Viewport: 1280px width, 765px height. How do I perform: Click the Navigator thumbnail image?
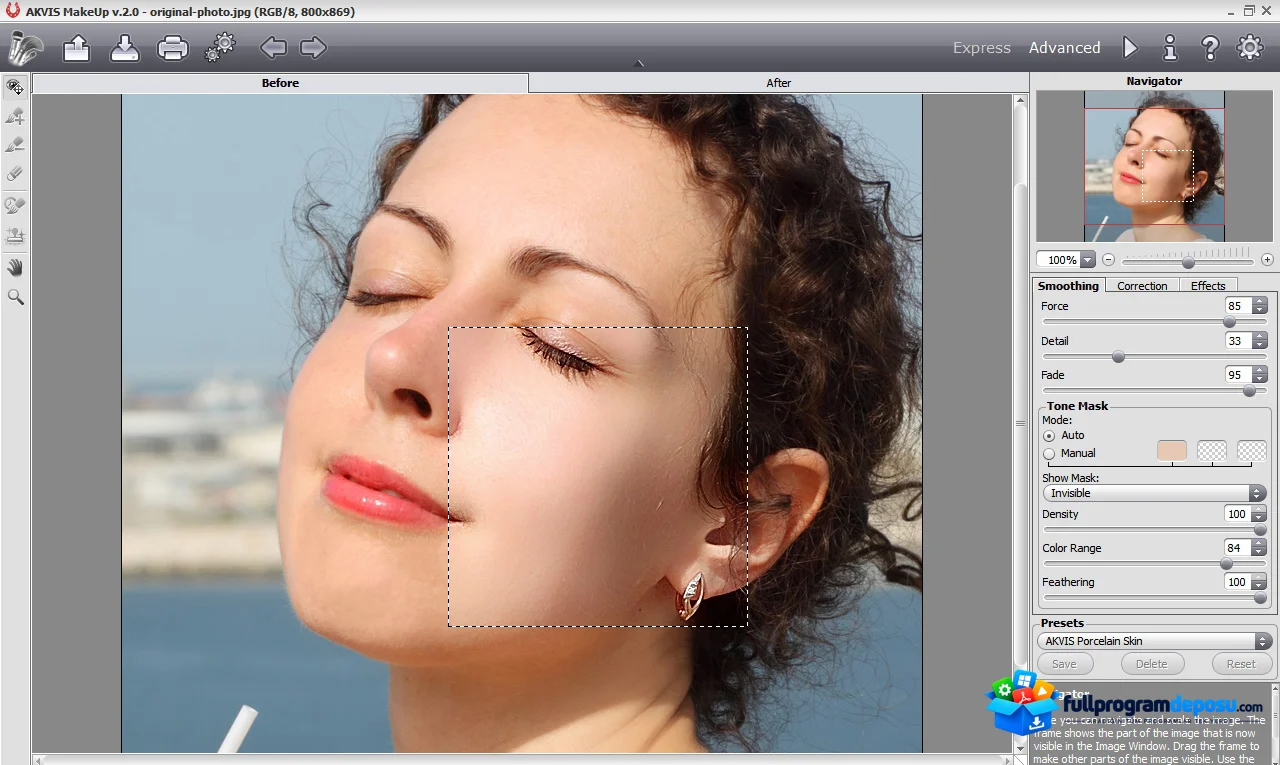[x=1155, y=166]
